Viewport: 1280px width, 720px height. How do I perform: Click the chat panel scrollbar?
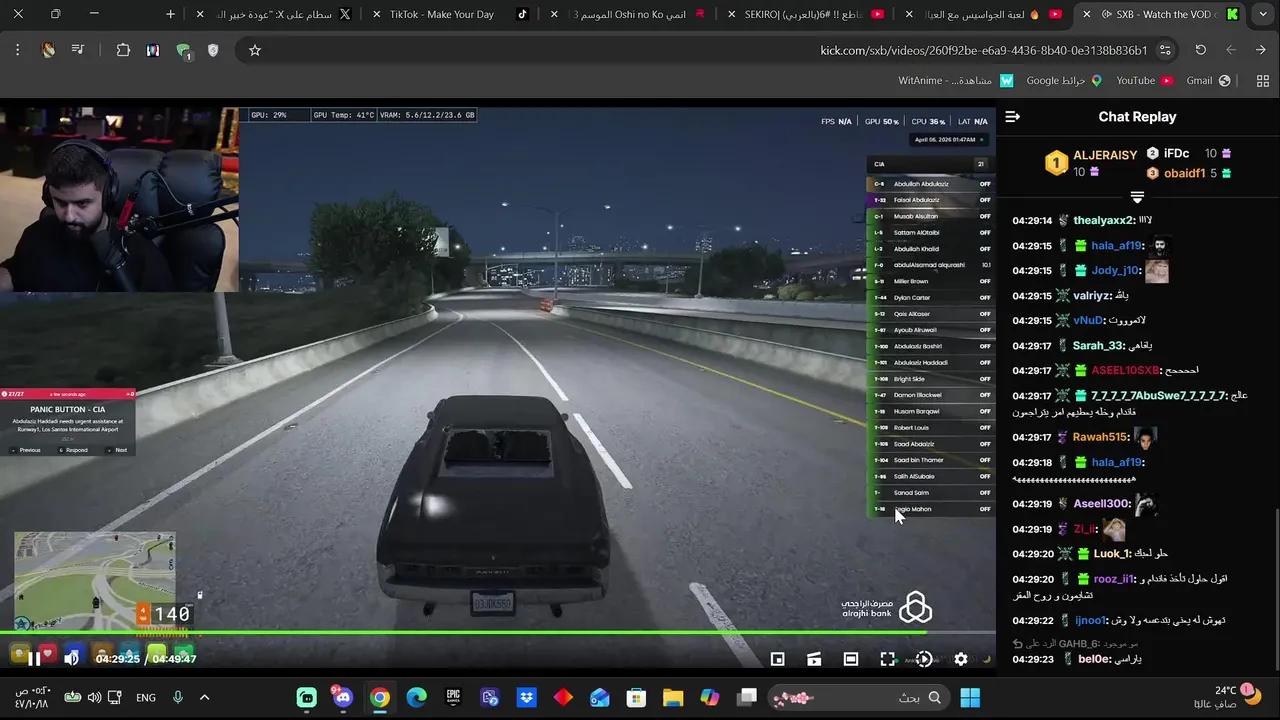(1275, 590)
